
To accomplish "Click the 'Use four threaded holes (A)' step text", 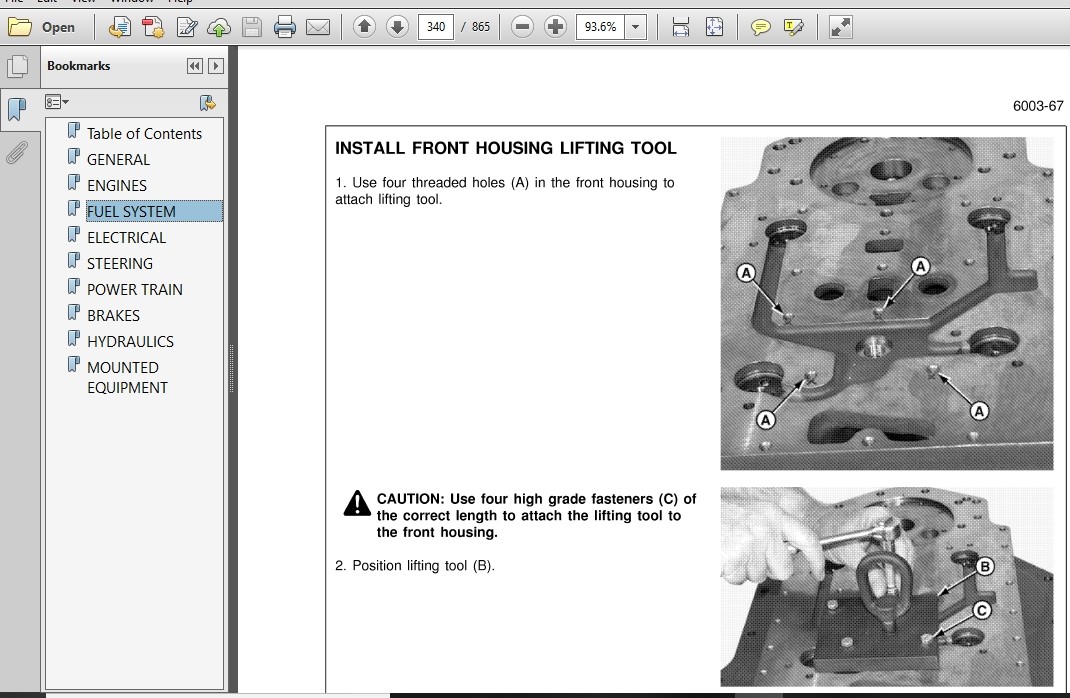I will pos(505,191).
